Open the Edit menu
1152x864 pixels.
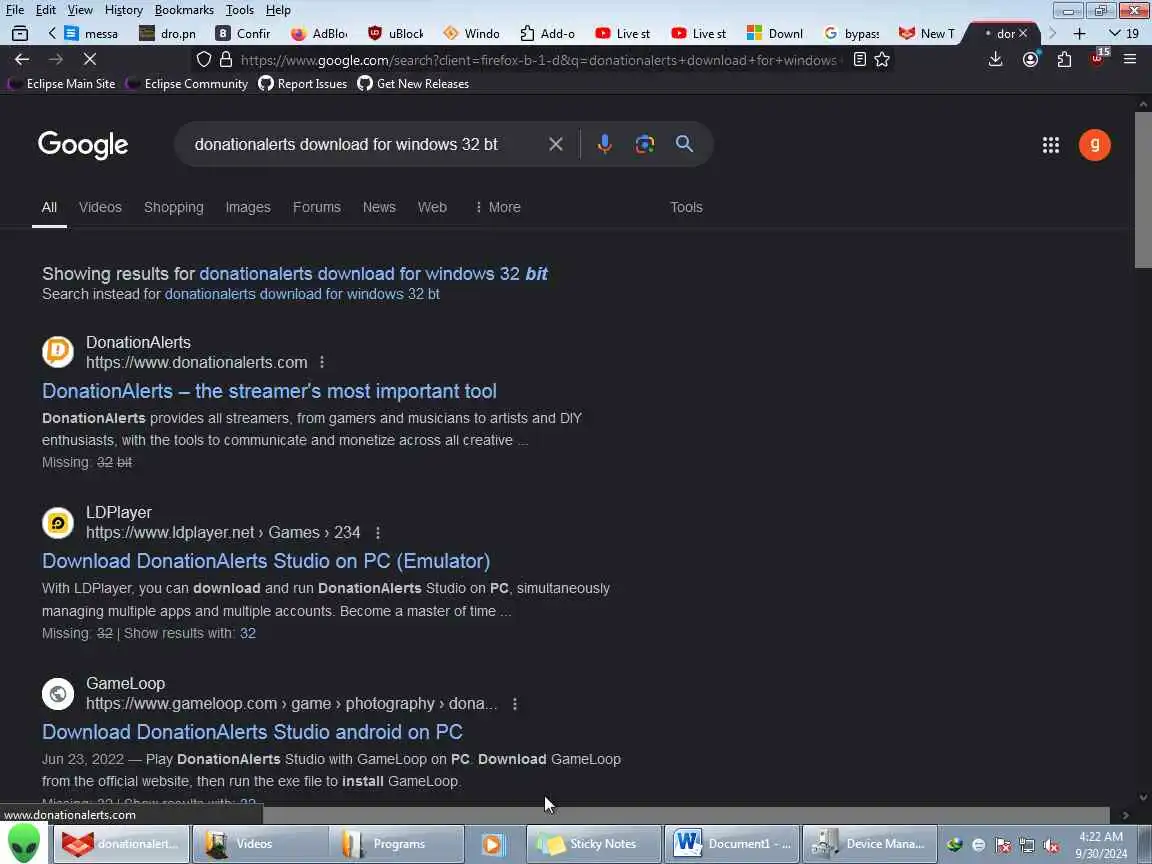coord(46,10)
